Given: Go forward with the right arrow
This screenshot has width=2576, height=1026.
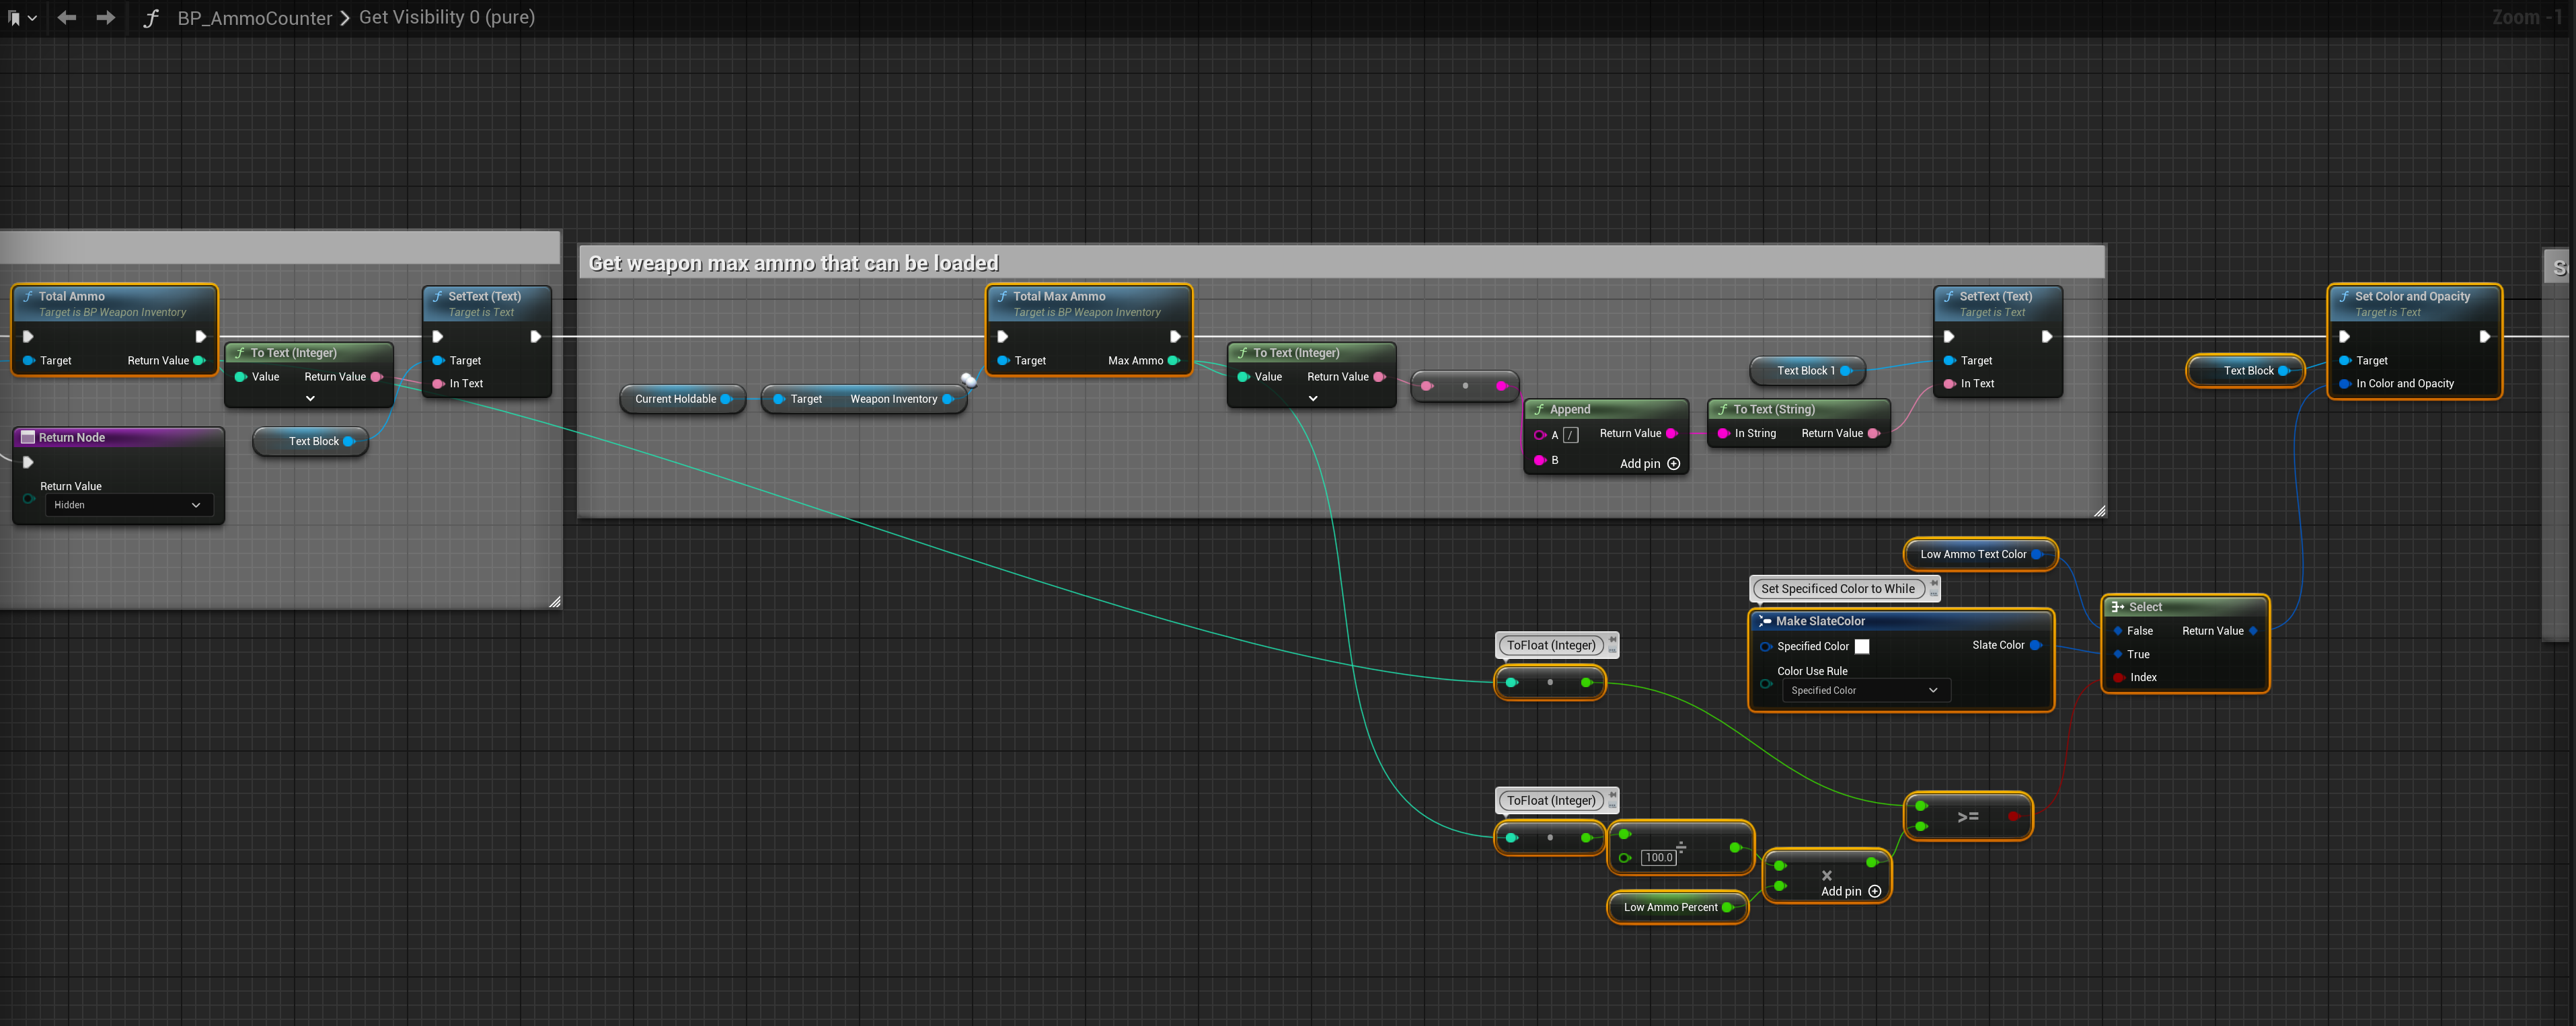Looking at the screenshot, I should point(105,18).
